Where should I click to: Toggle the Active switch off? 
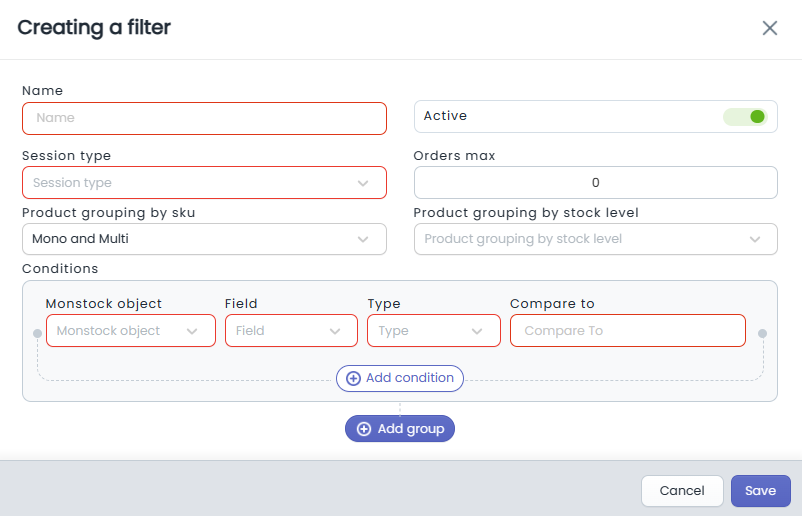(x=745, y=117)
